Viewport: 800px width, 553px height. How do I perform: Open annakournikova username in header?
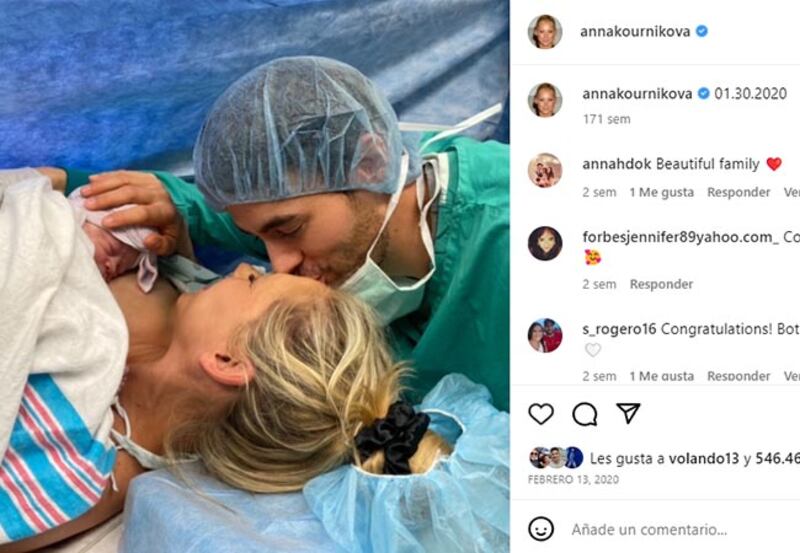635,32
